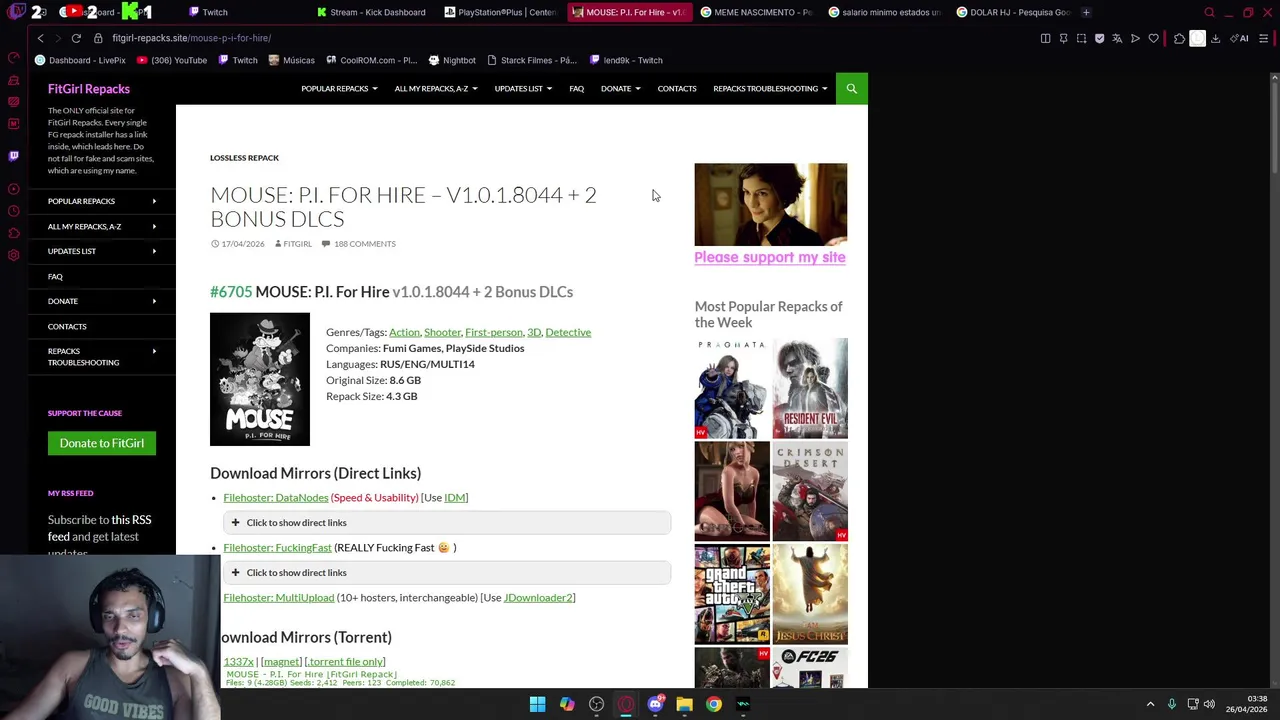Click the MOUSE P.I. For Hire cover image
The width and height of the screenshot is (1280, 720).
click(260, 379)
